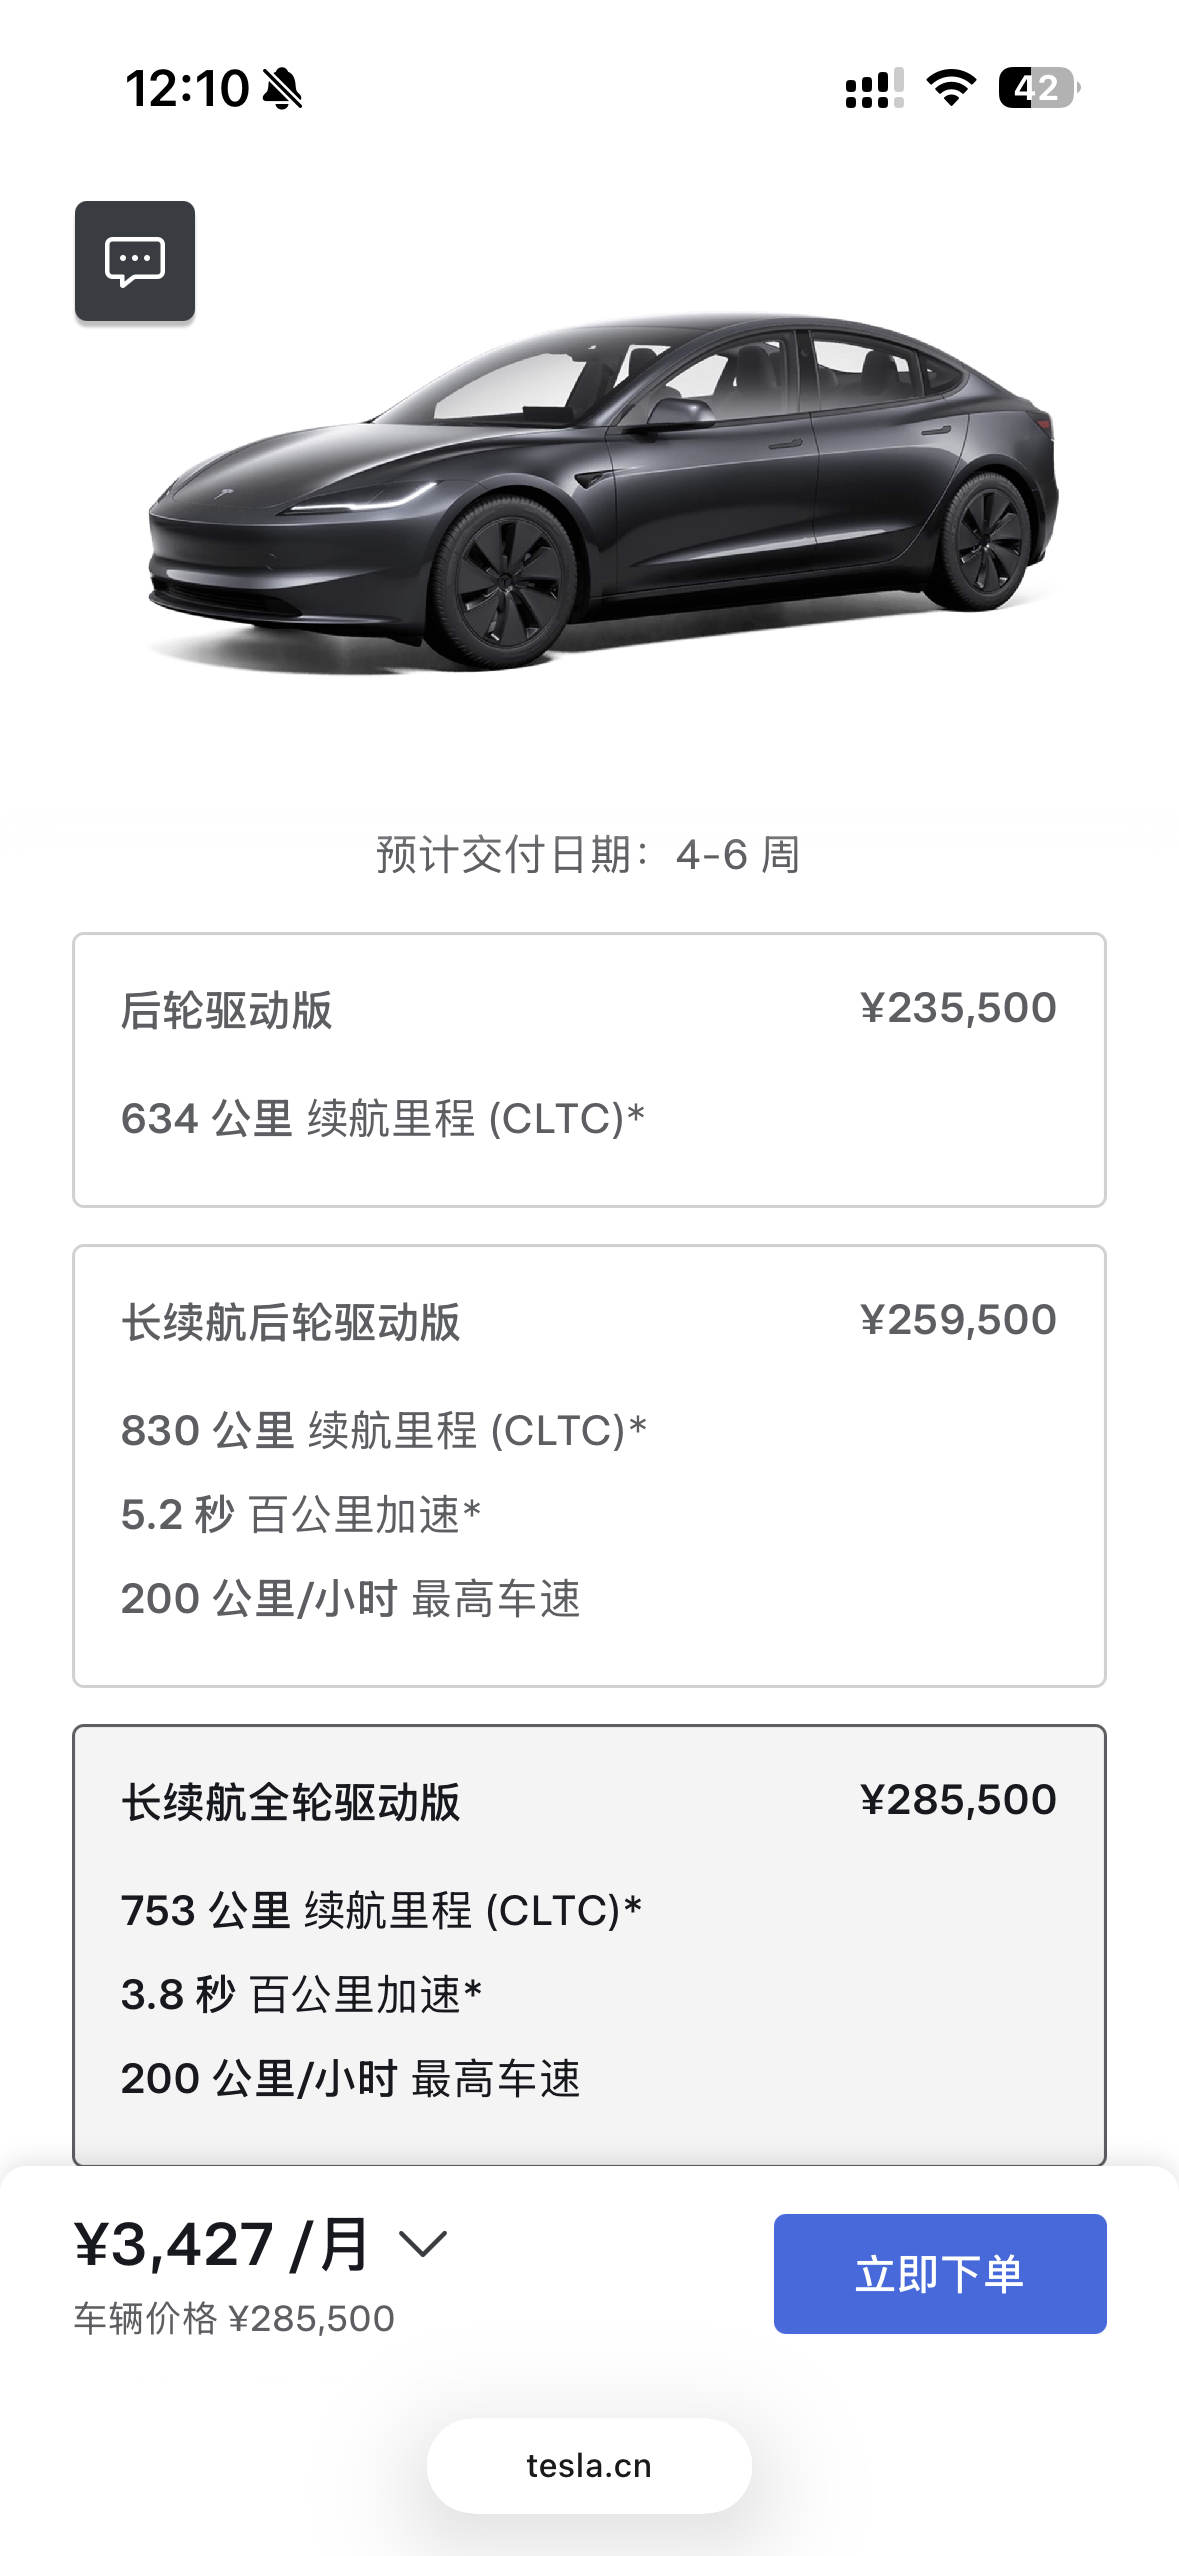Open the chat message icon button
1179x2556 pixels.
click(x=135, y=261)
